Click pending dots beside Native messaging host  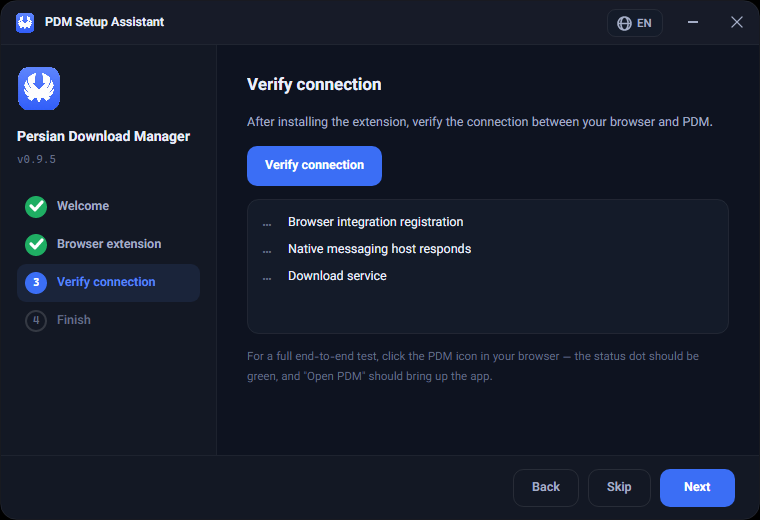point(267,252)
